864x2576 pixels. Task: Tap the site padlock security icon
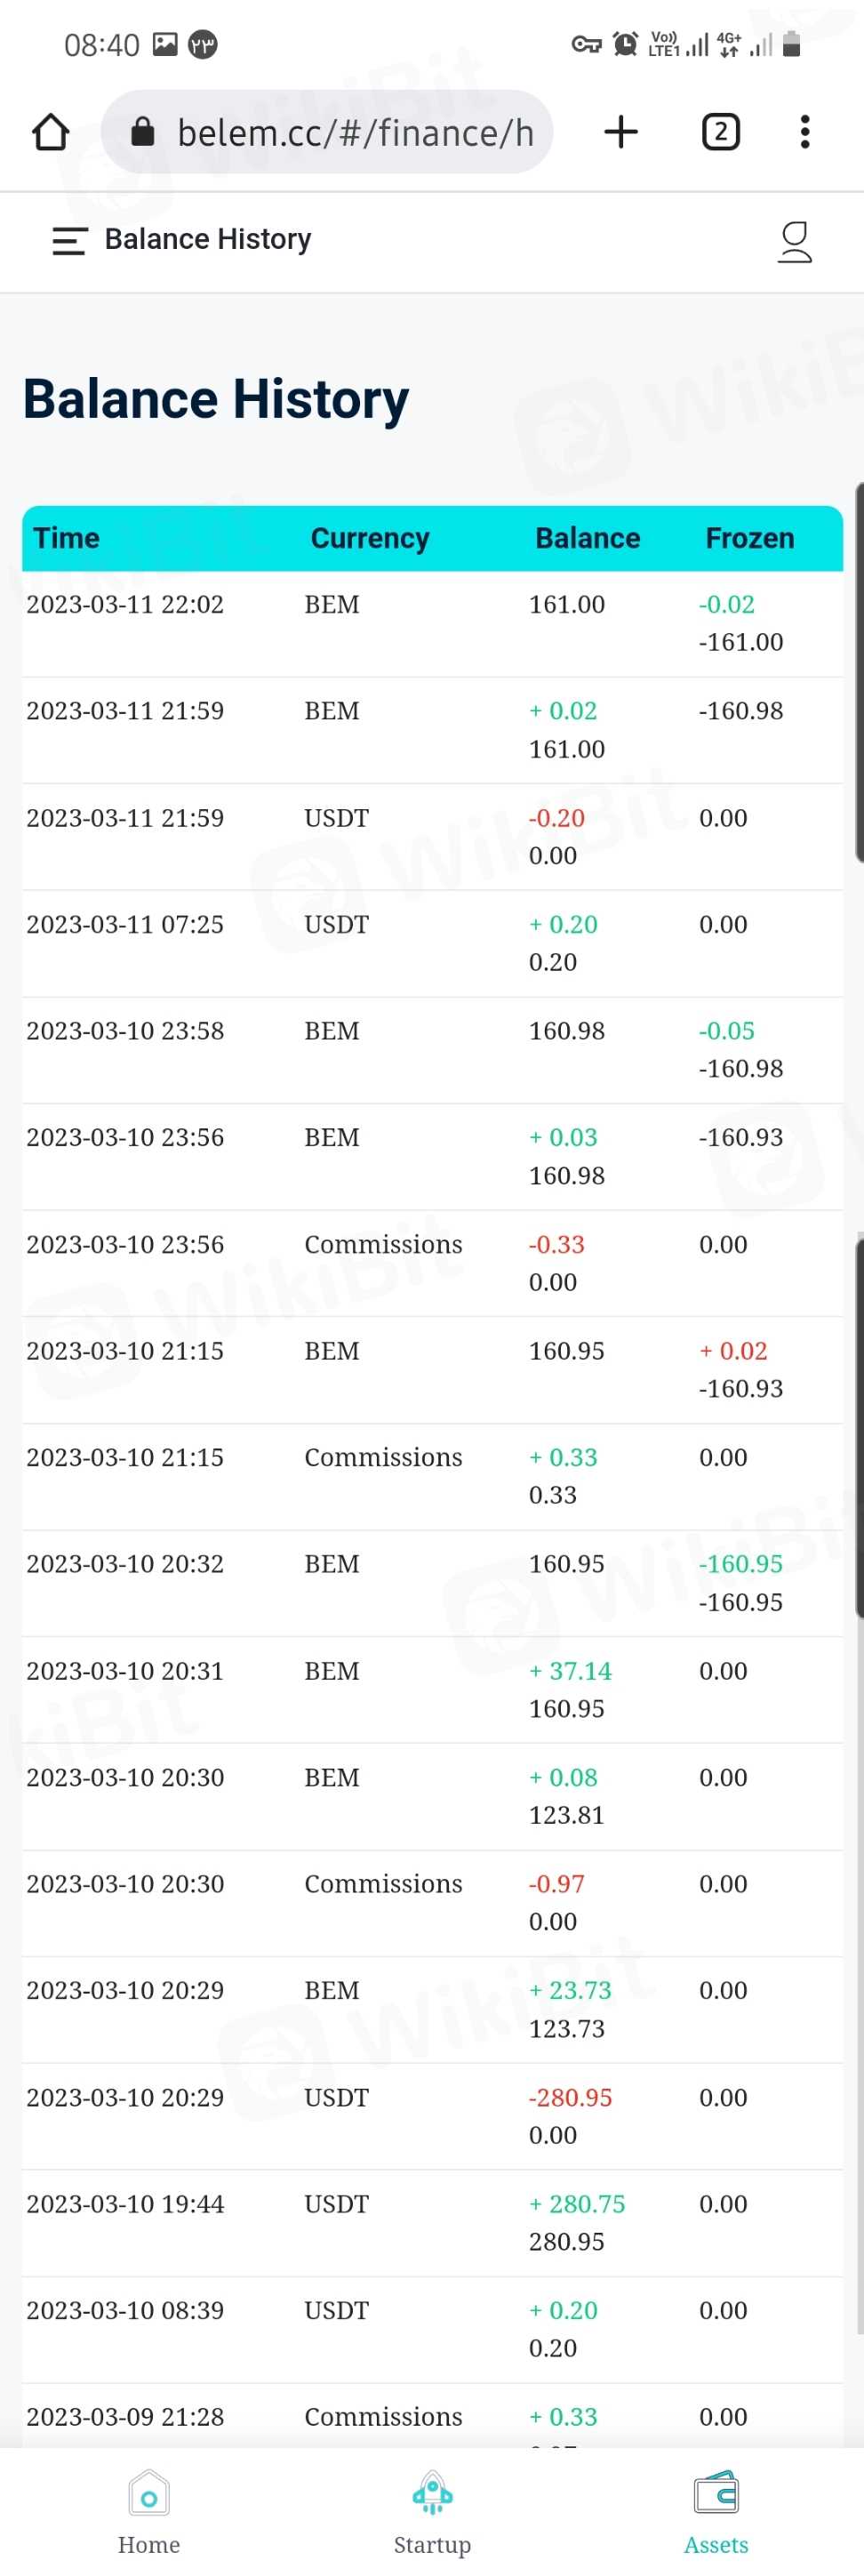[143, 132]
